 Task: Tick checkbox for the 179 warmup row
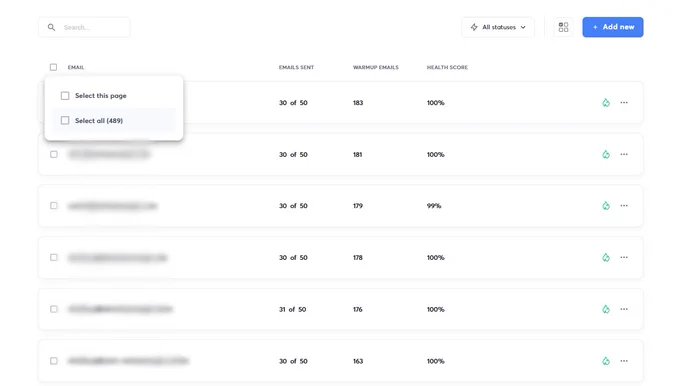pyautogui.click(x=54, y=206)
